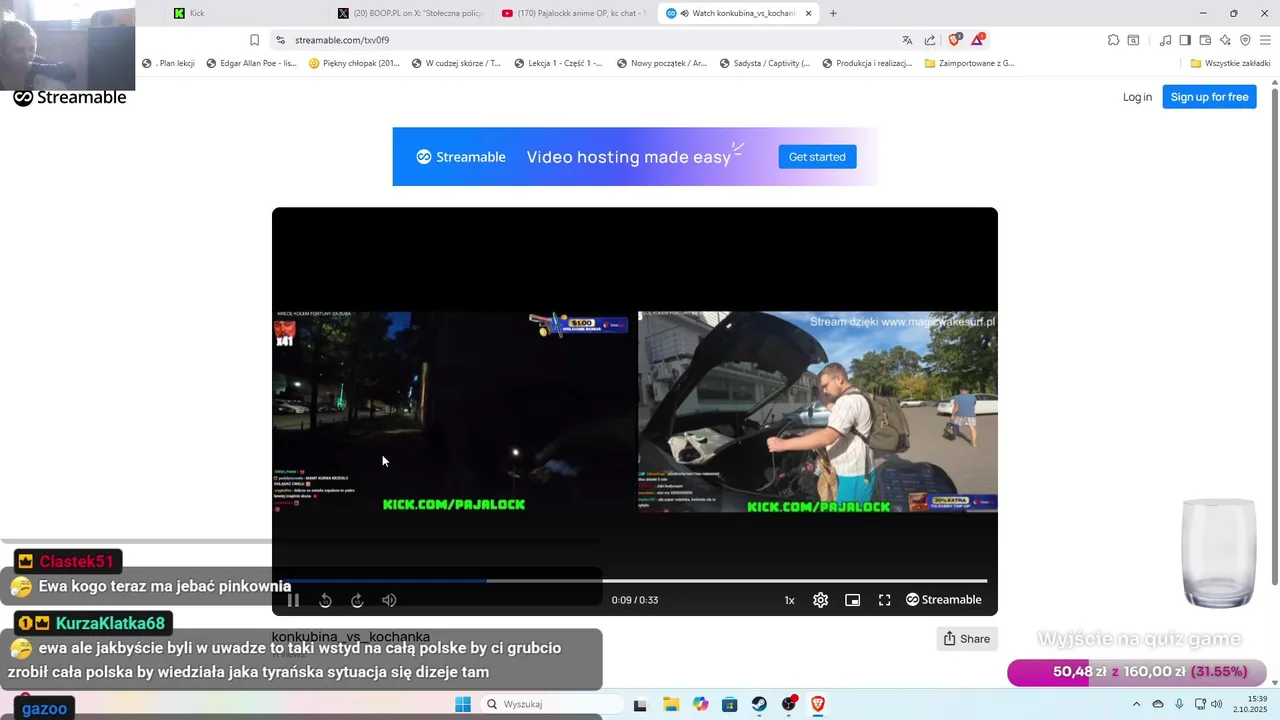This screenshot has height=720, width=1280.
Task: Open File Explorer from taskbar
Action: click(x=670, y=704)
